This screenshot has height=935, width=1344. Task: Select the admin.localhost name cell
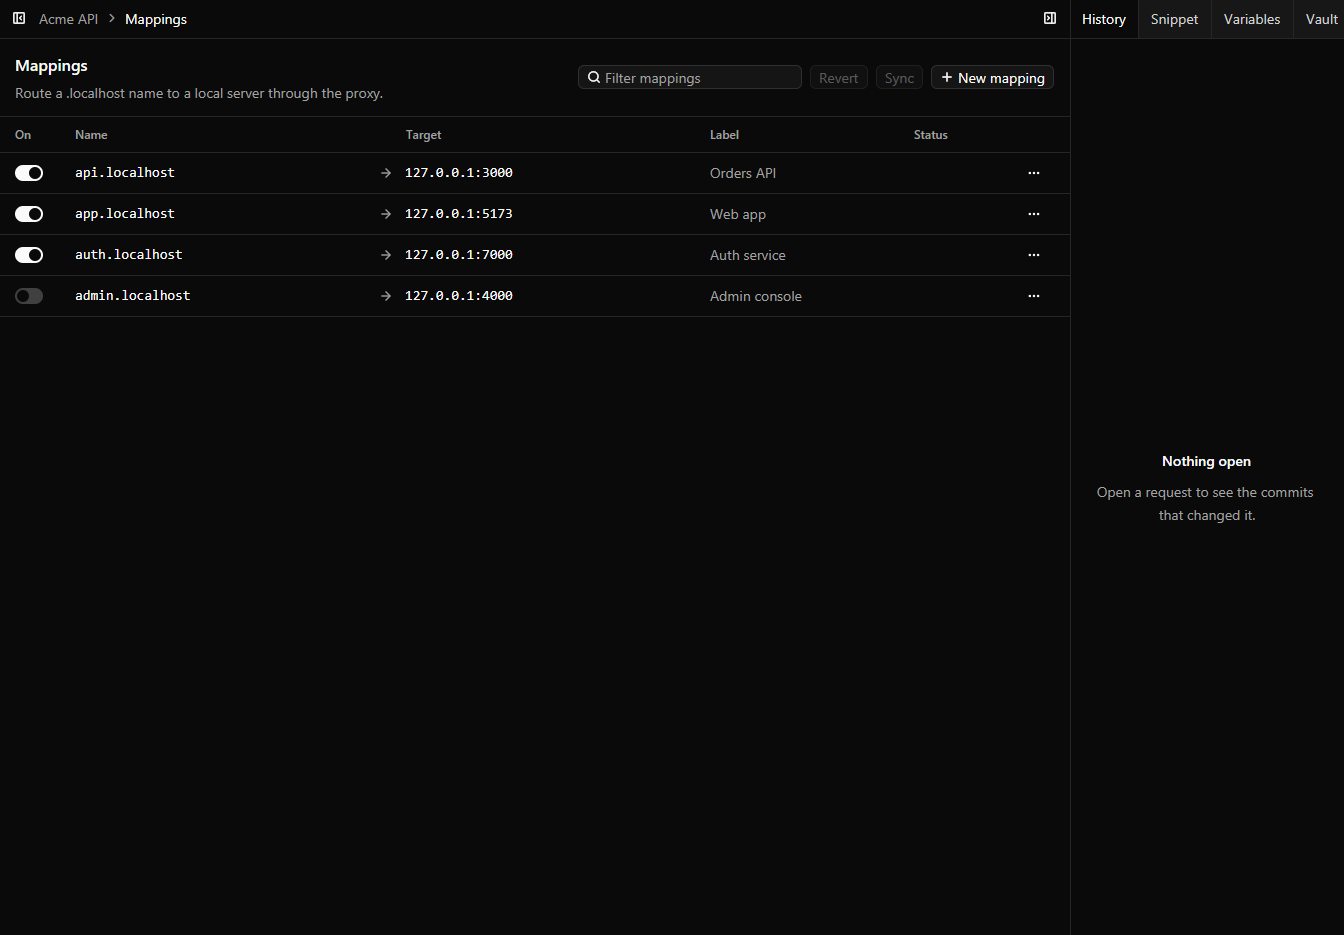pos(133,296)
